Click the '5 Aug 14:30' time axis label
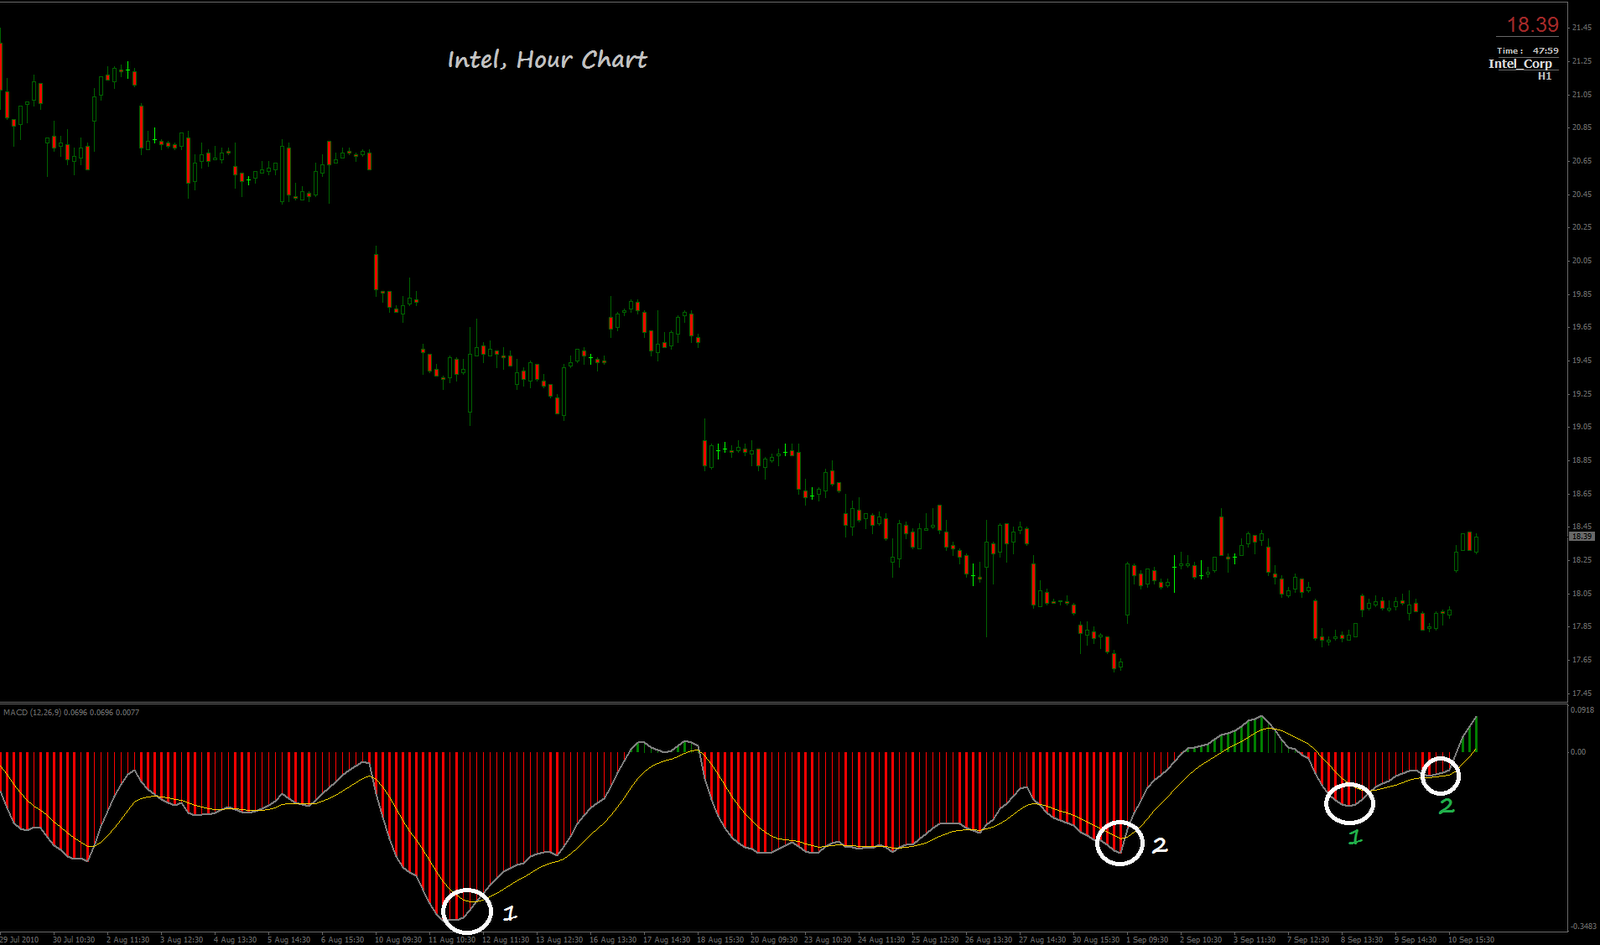Image resolution: width=1600 pixels, height=945 pixels. (x=289, y=940)
